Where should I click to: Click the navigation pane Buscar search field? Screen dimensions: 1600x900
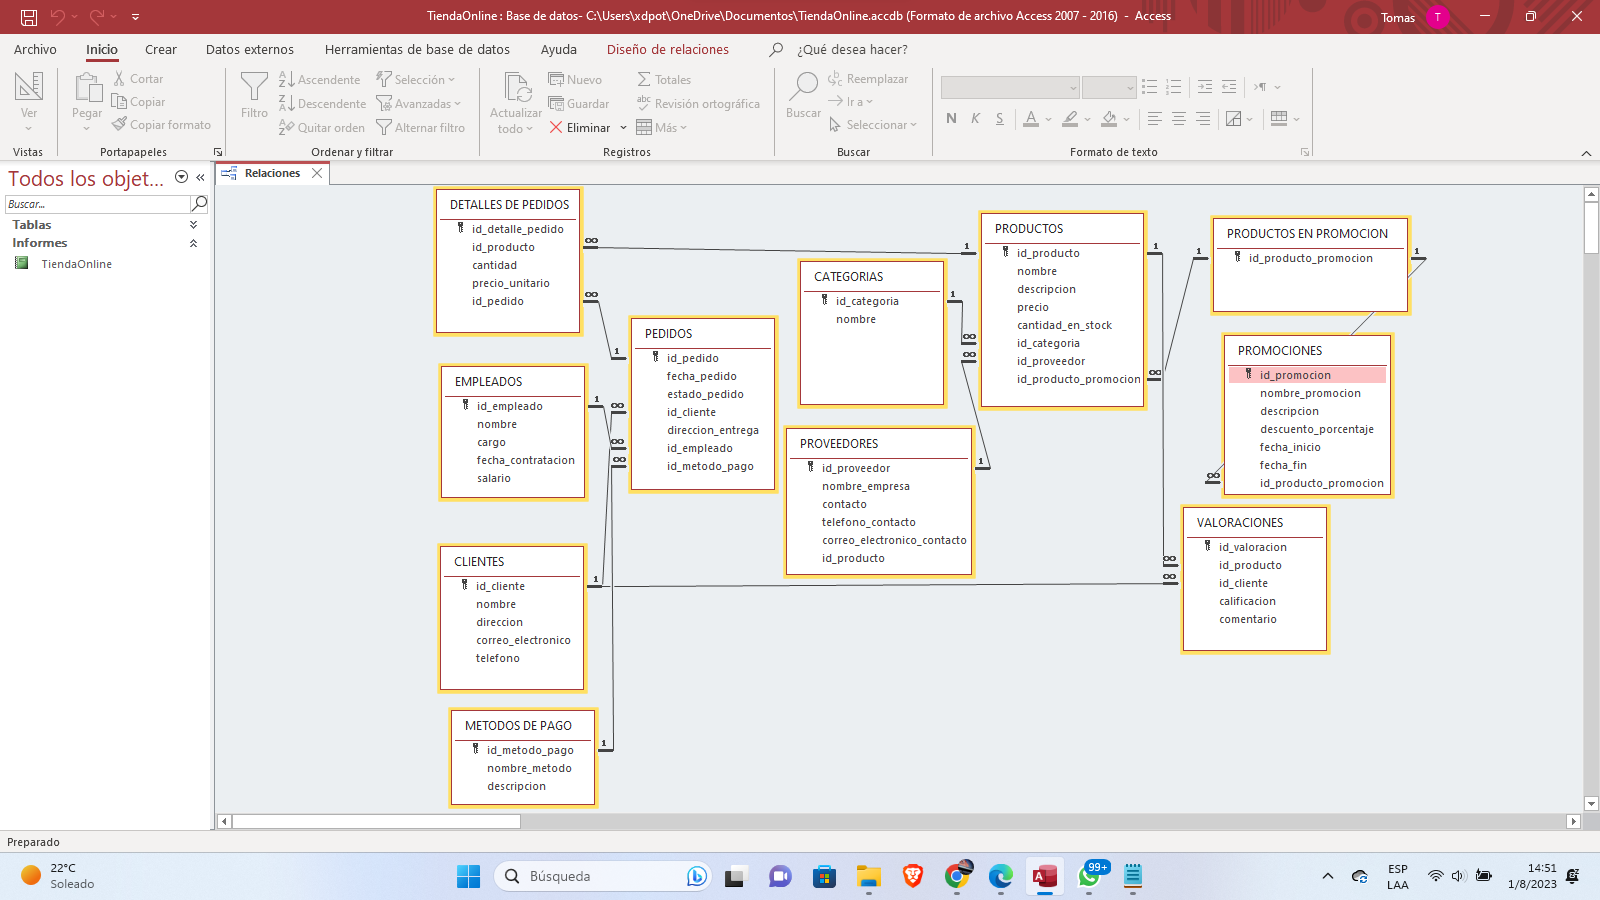97,204
